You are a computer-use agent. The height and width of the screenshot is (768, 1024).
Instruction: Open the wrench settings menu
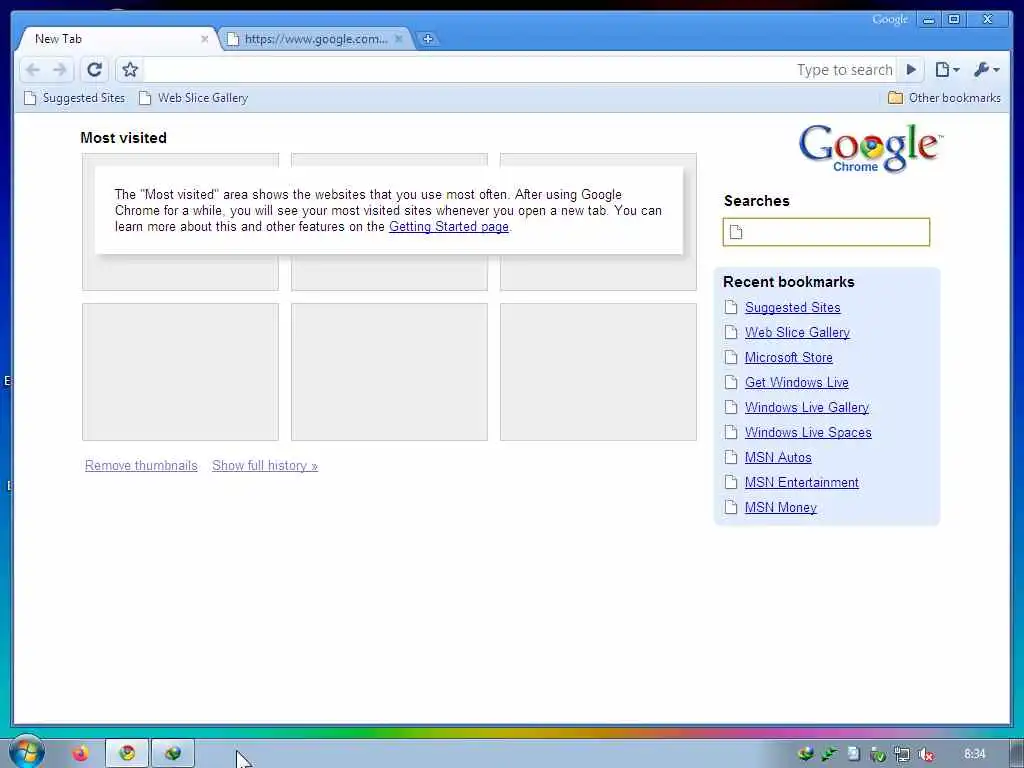coord(986,69)
